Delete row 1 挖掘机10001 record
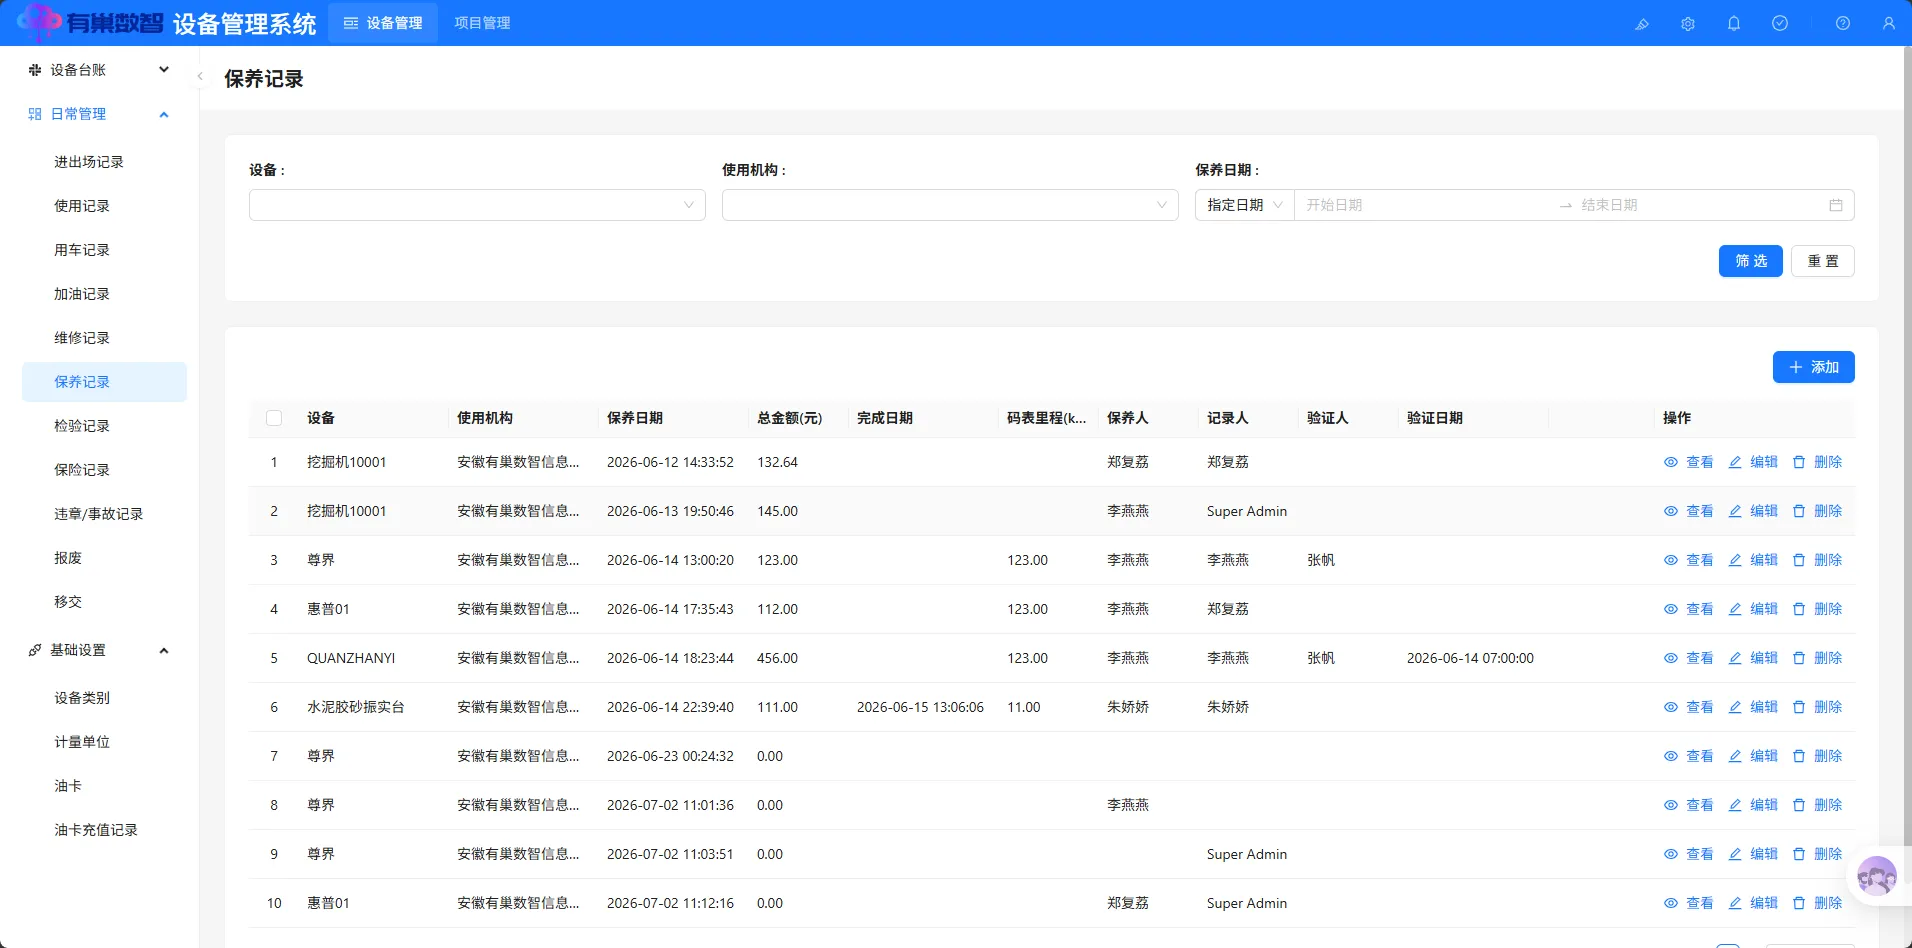The width and height of the screenshot is (1912, 948). [x=1817, y=462]
